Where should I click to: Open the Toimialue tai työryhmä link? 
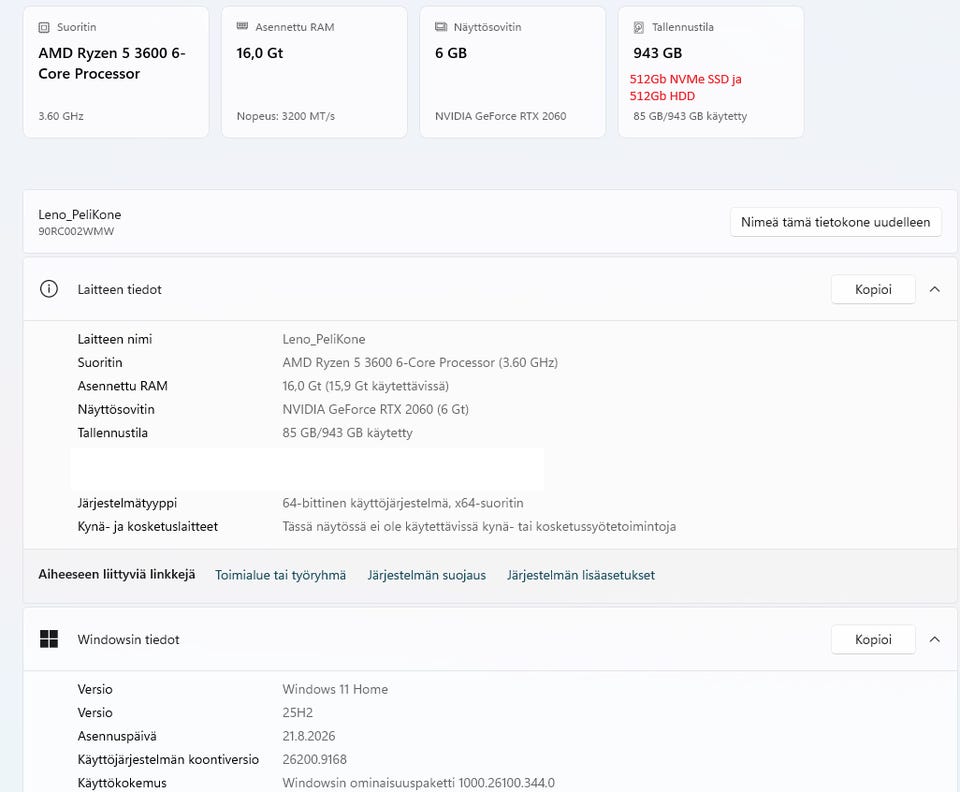point(280,575)
